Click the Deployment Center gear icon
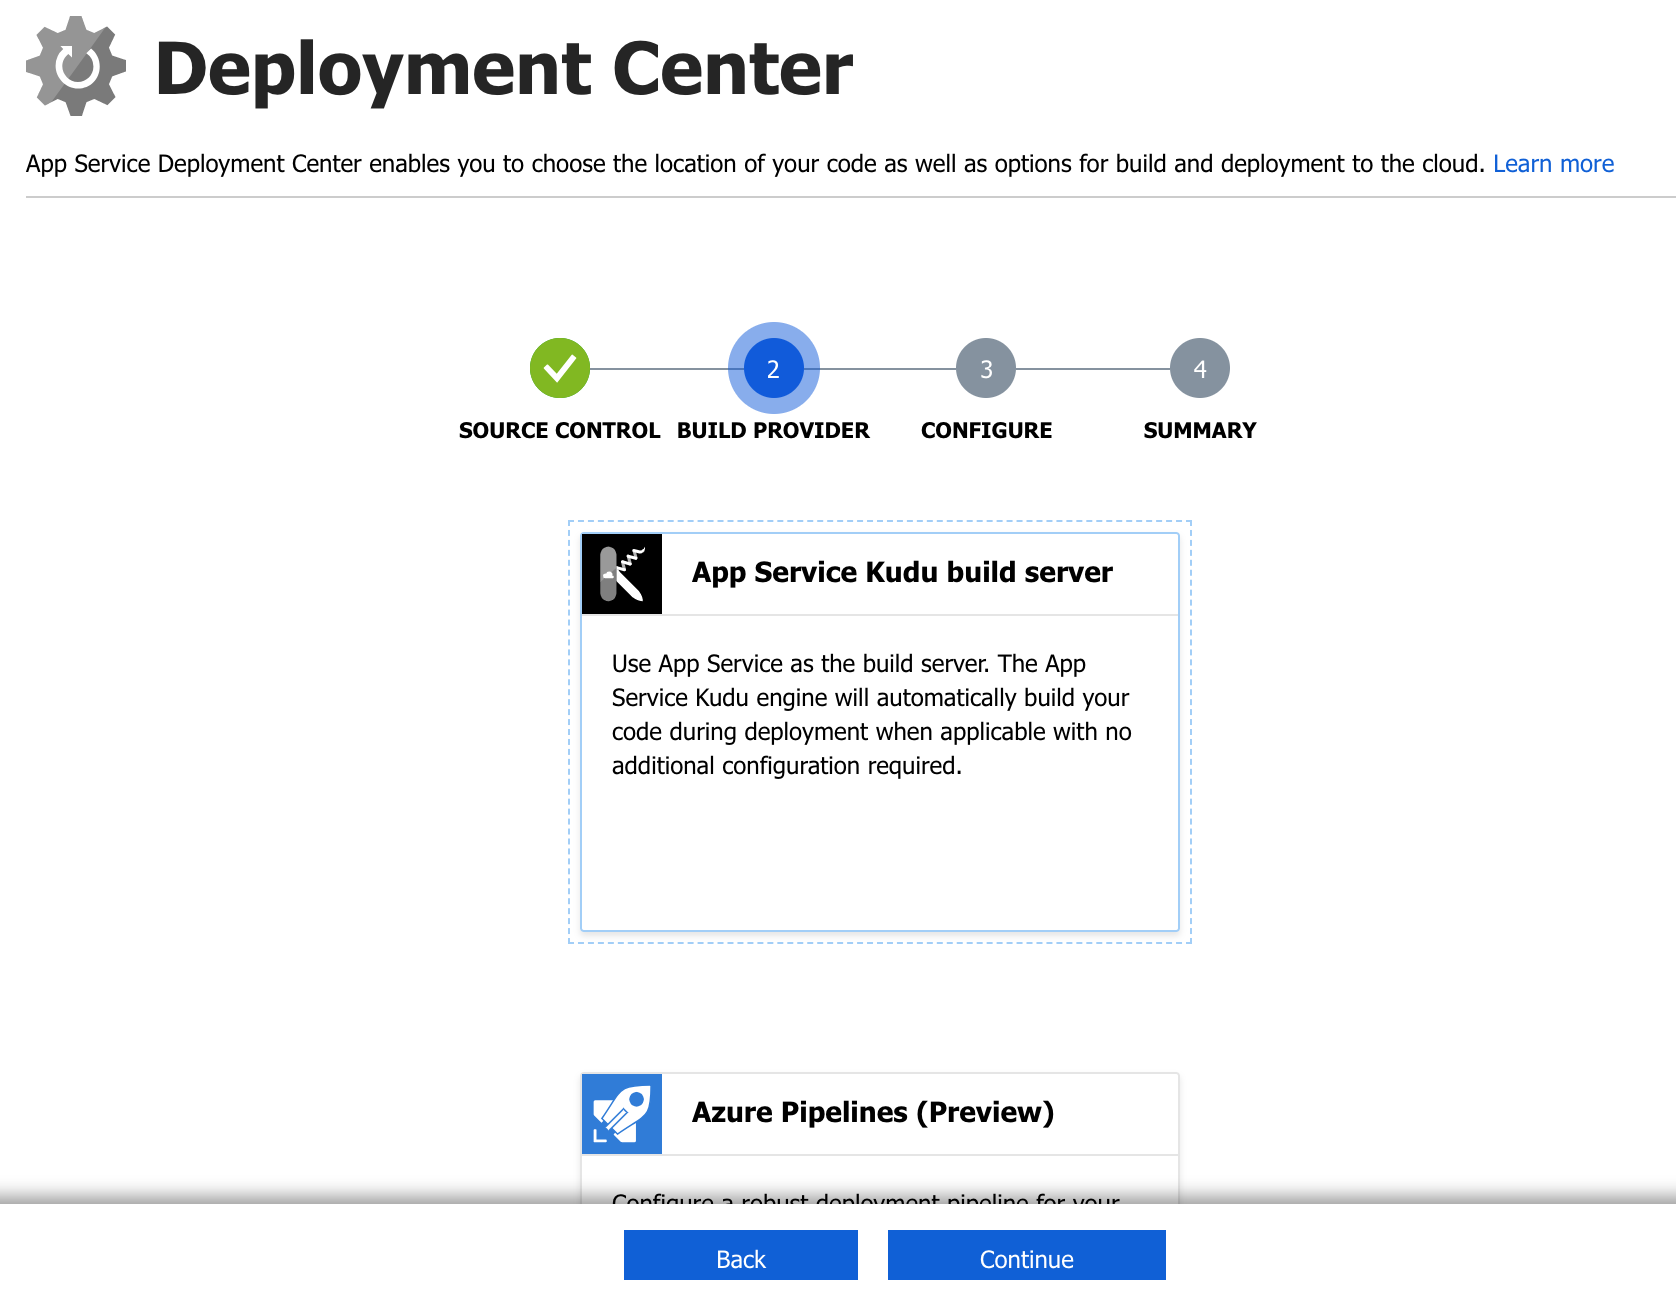 tap(76, 66)
